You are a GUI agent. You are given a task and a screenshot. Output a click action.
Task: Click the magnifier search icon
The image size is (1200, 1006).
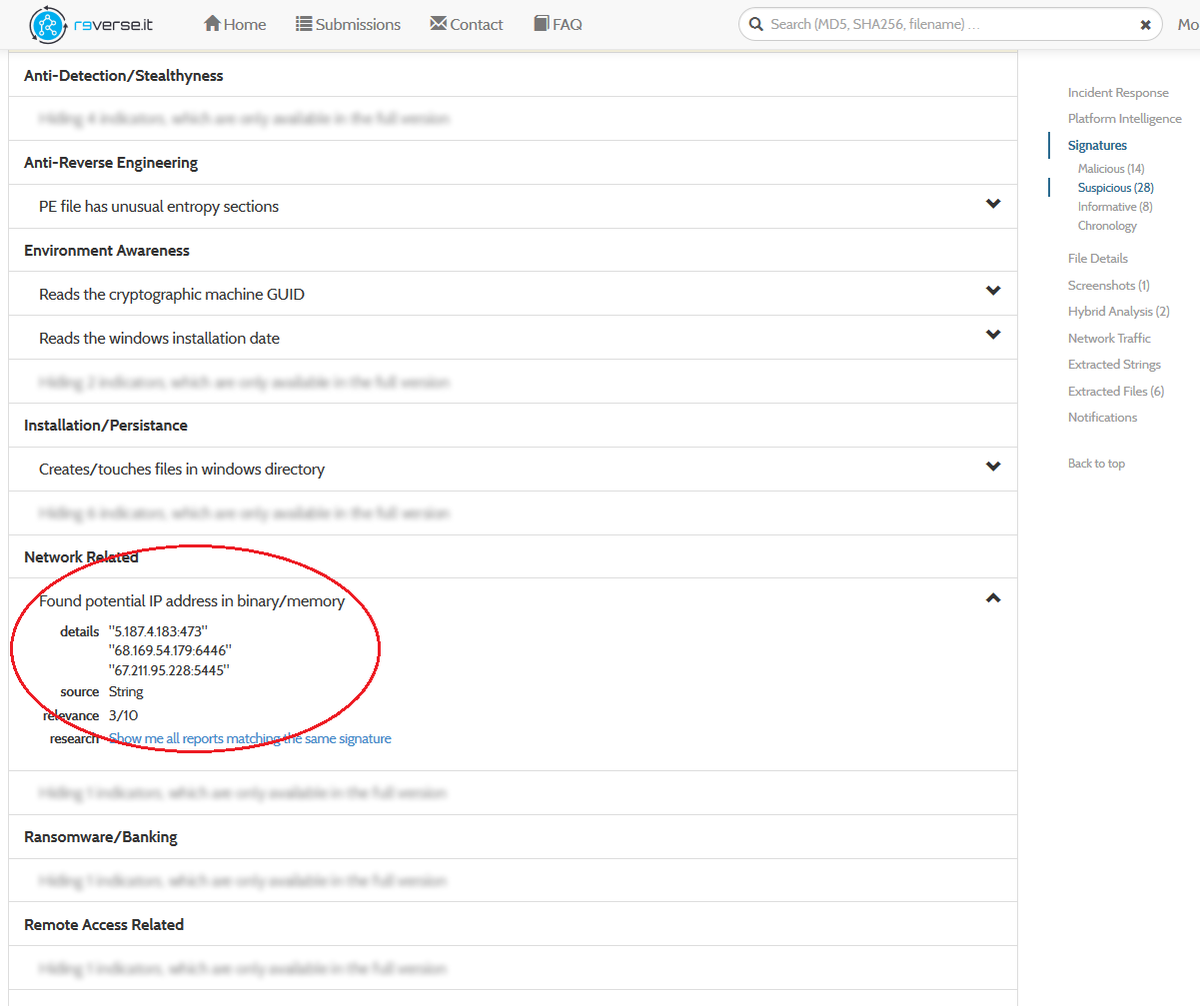pyautogui.click(x=756, y=24)
